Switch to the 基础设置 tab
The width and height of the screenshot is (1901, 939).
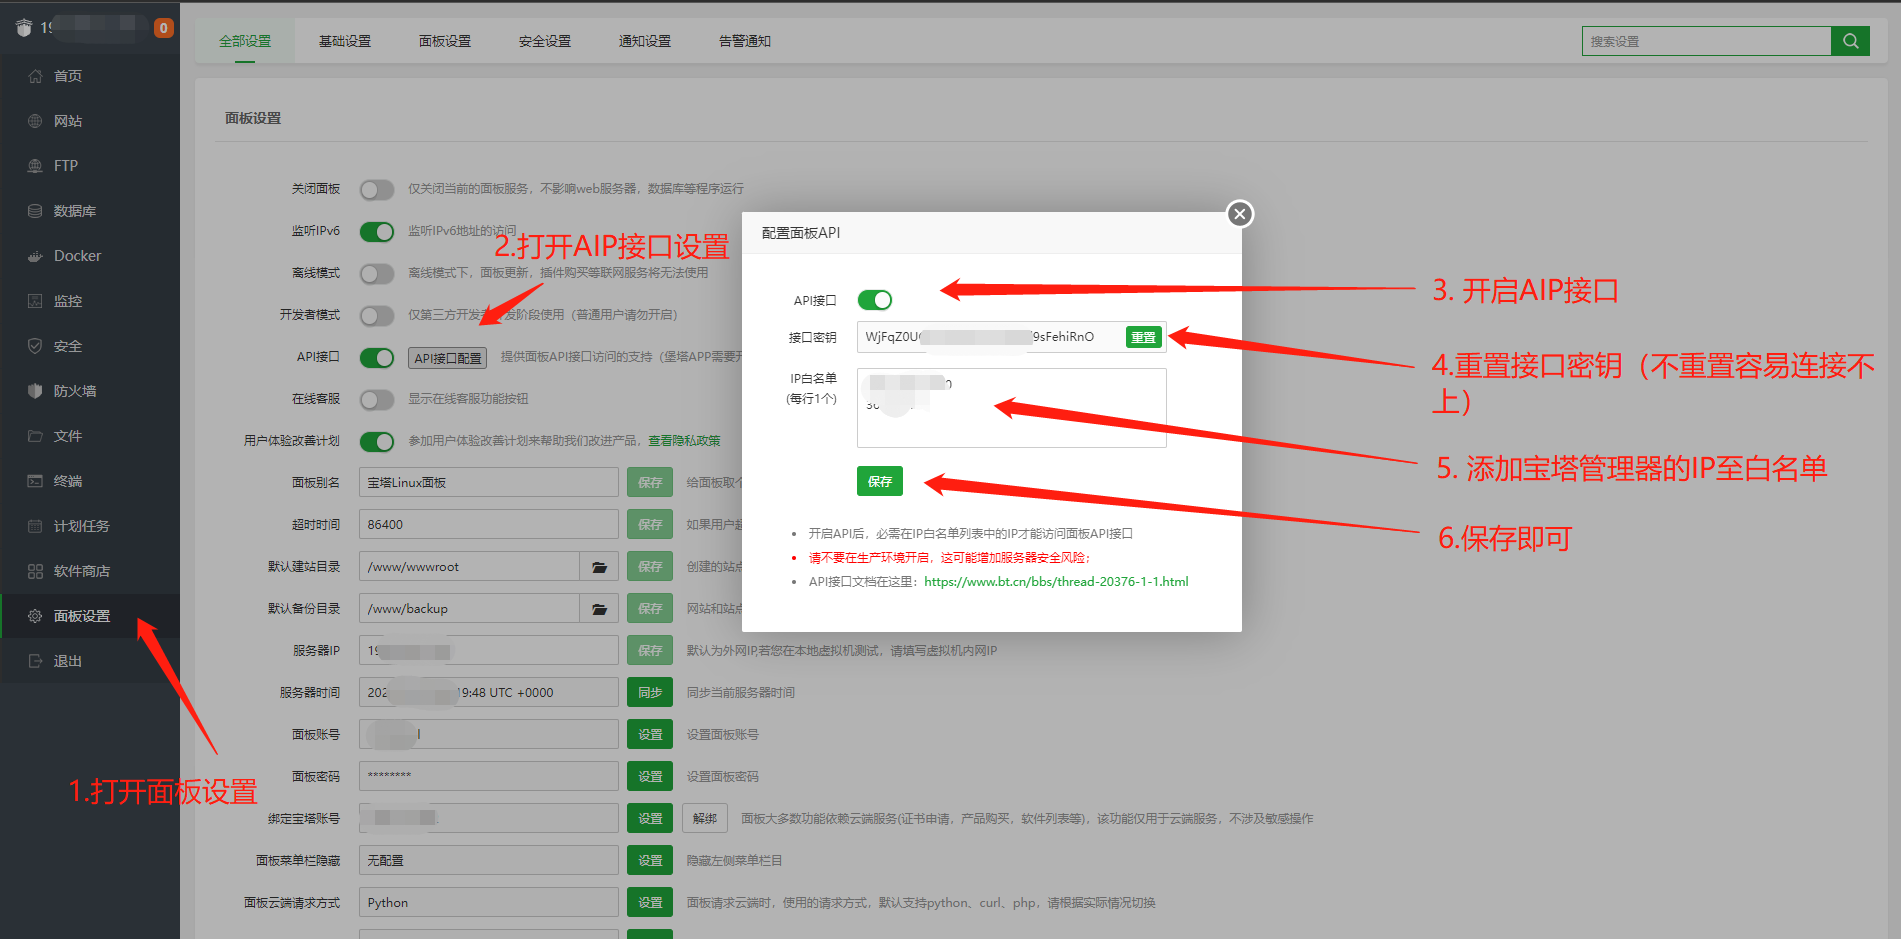(x=345, y=41)
